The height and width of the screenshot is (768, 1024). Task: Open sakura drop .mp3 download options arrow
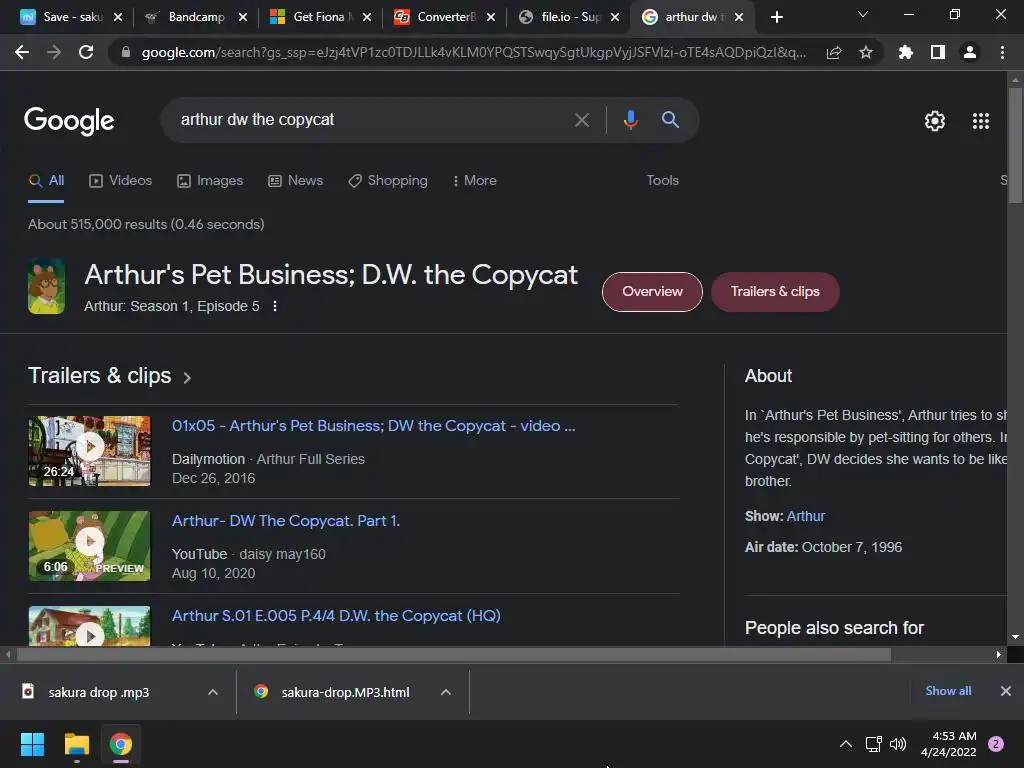click(x=213, y=692)
